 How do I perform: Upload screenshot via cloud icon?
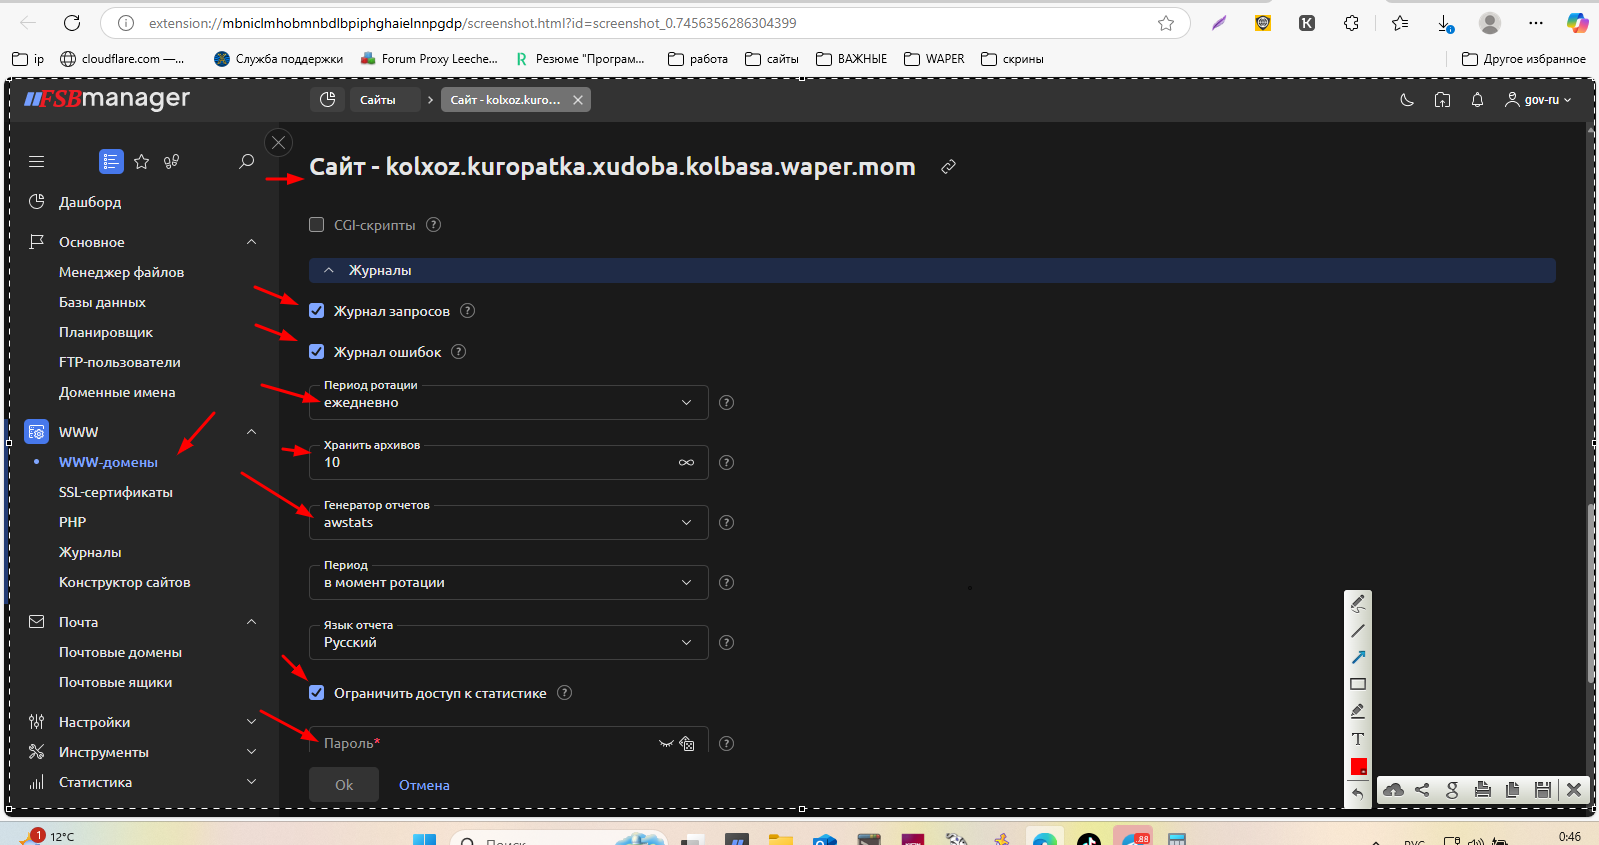[x=1393, y=790]
